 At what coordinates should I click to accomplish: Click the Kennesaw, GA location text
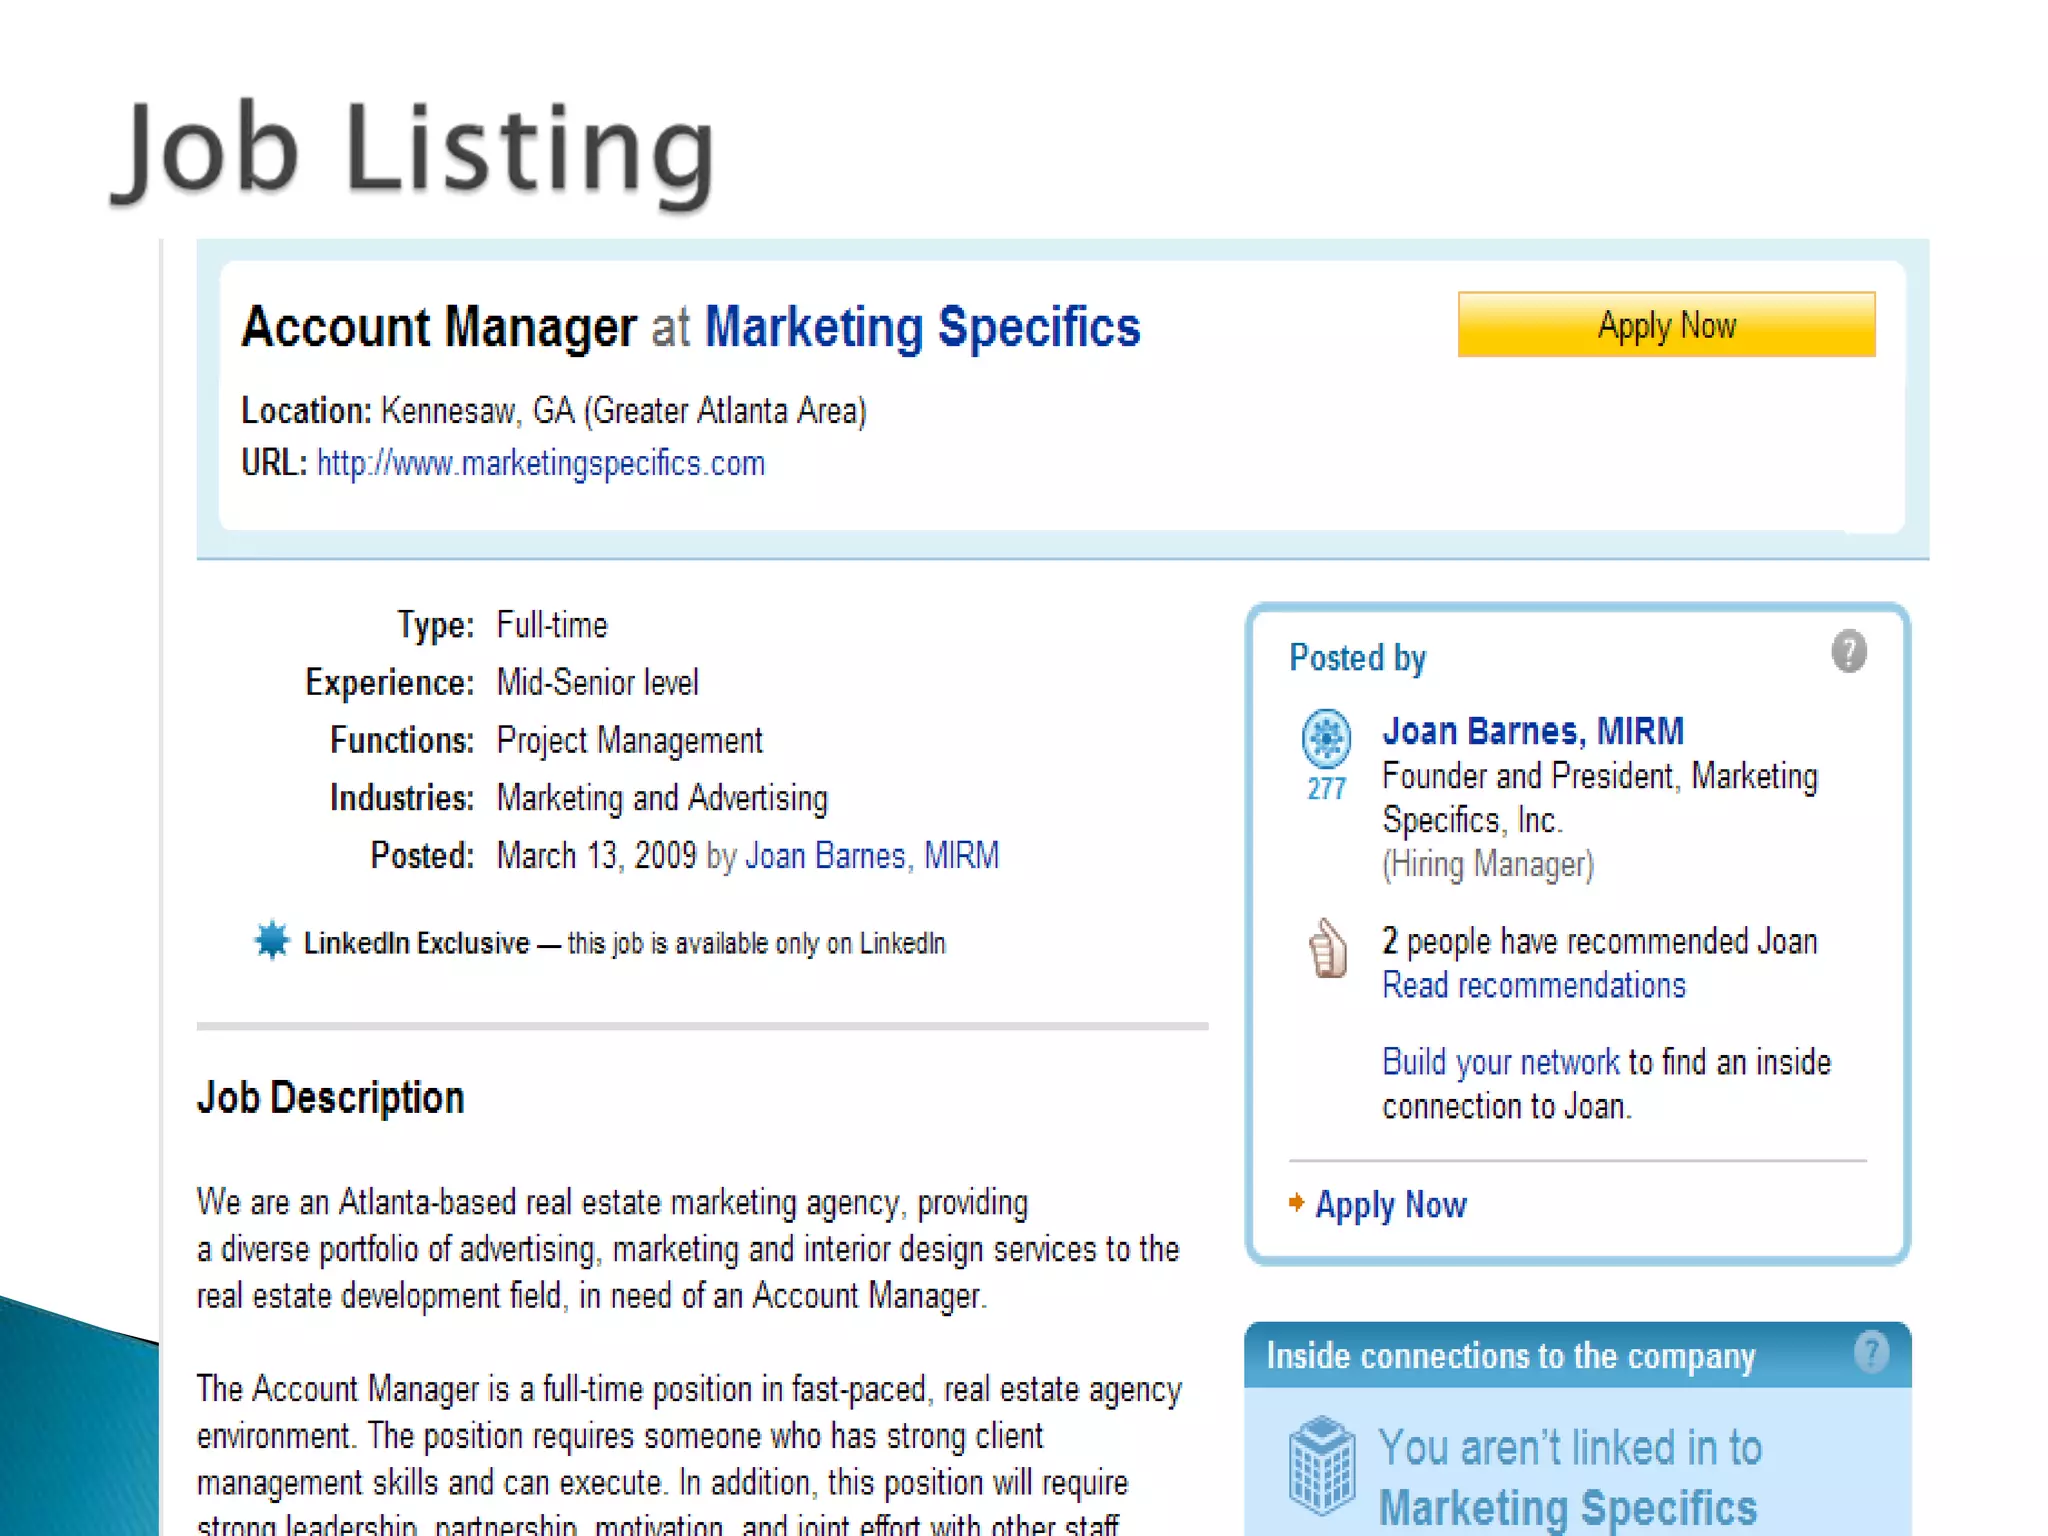(x=623, y=411)
